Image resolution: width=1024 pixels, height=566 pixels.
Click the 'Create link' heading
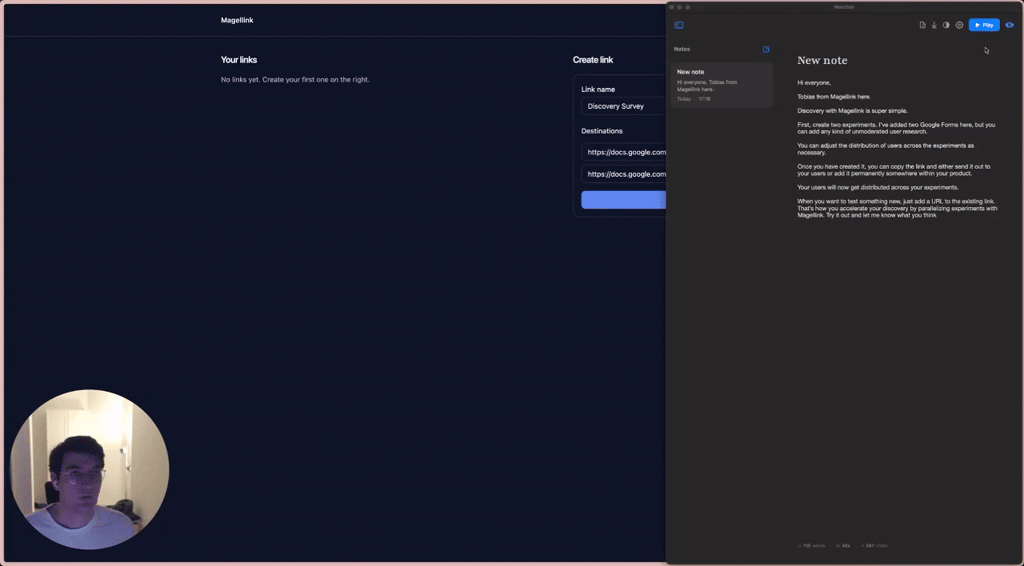tap(593, 59)
